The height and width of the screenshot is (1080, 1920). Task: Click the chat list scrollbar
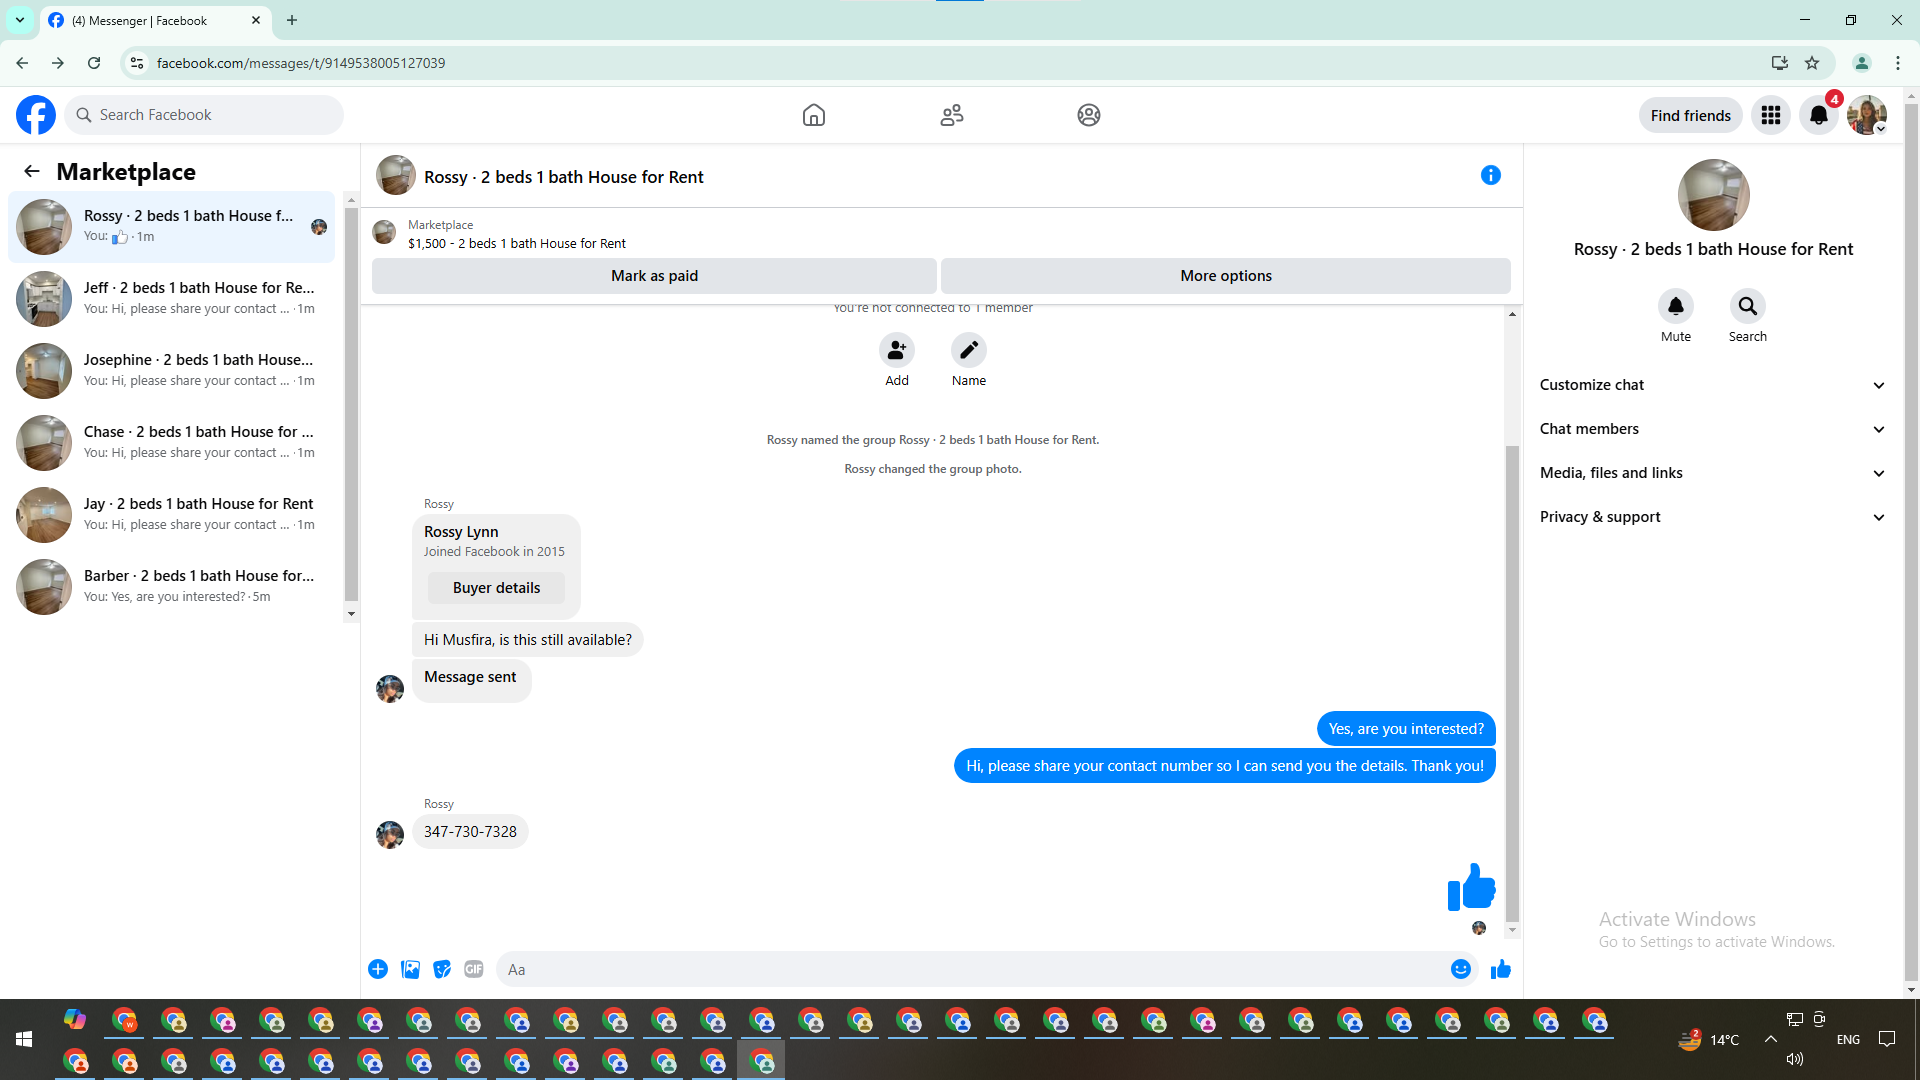point(351,405)
